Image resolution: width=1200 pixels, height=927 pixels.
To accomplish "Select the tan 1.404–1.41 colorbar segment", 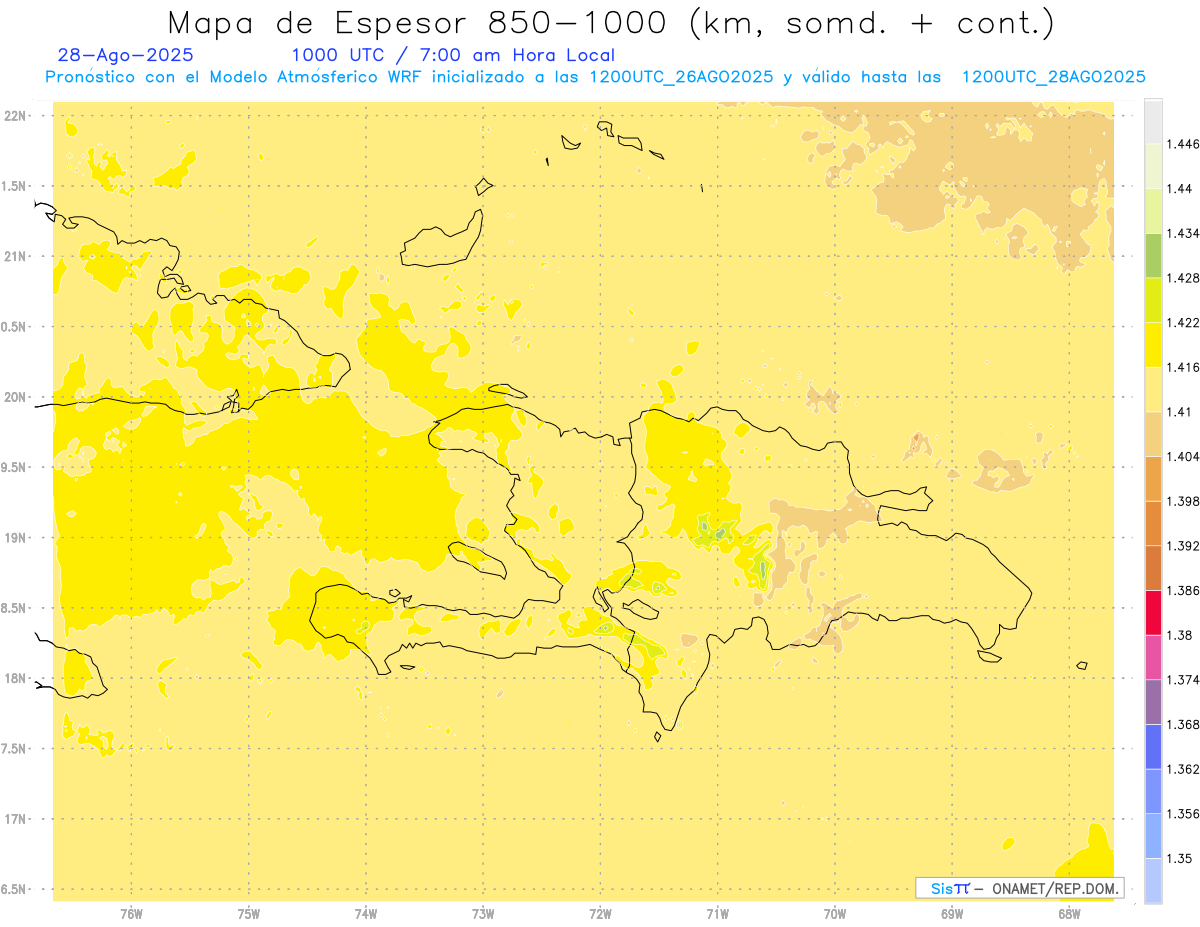I will tap(1153, 434).
